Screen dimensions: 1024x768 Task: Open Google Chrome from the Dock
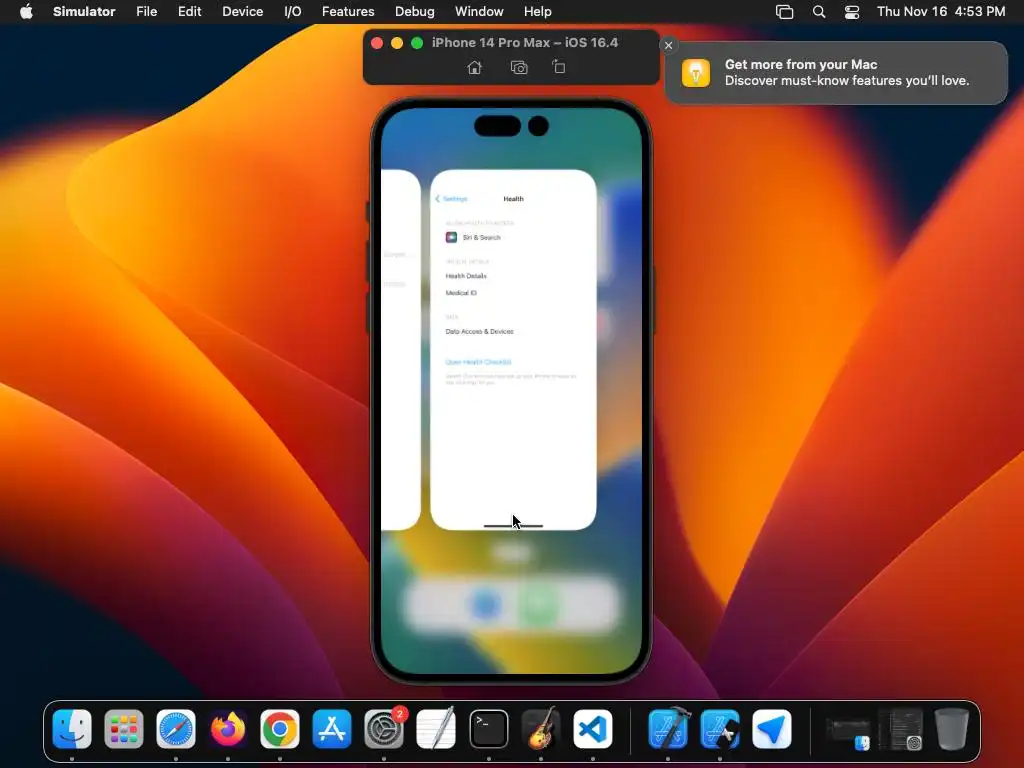coord(280,729)
